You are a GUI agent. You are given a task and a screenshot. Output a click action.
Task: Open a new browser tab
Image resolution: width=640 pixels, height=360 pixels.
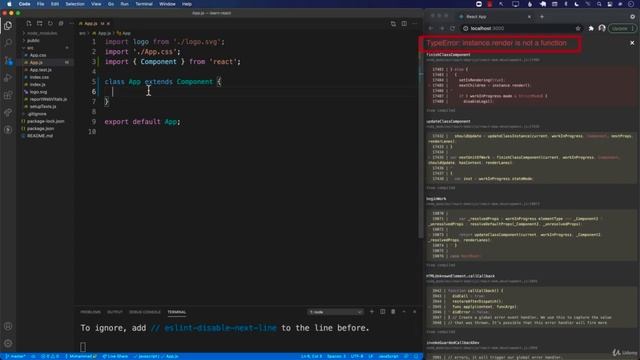[x=542, y=17]
